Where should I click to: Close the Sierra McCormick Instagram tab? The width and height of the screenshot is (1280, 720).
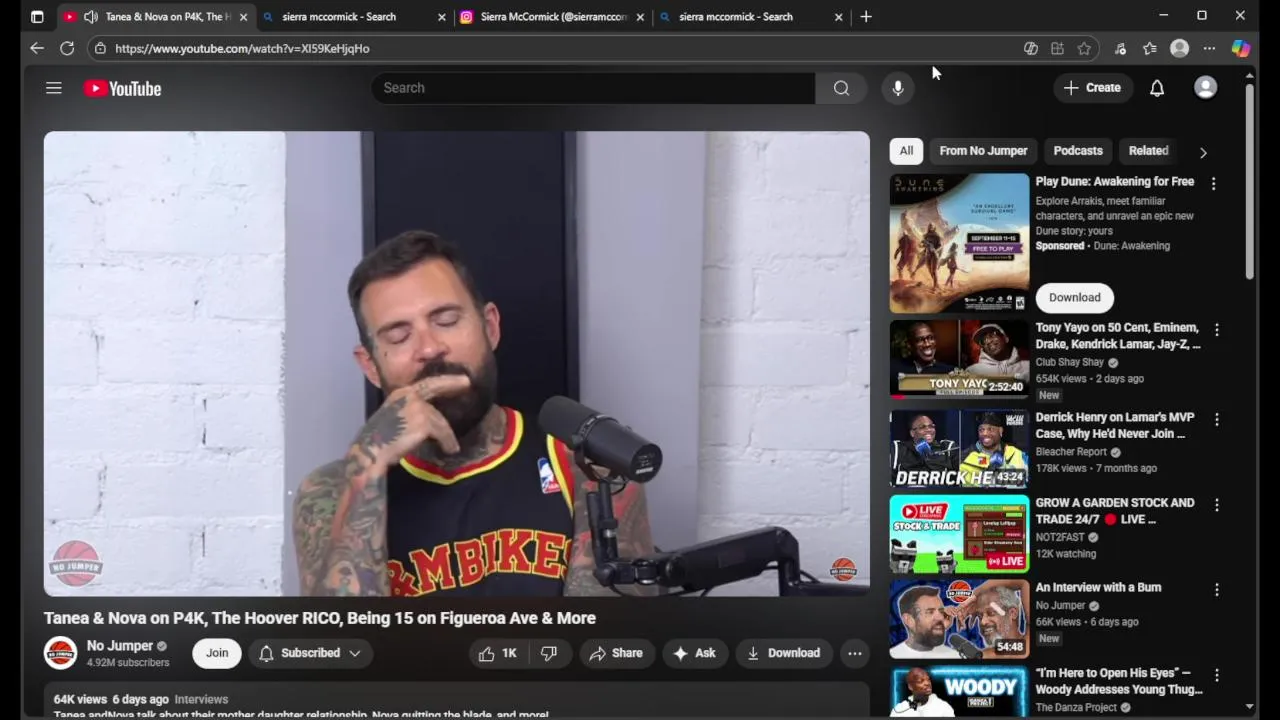(640, 17)
